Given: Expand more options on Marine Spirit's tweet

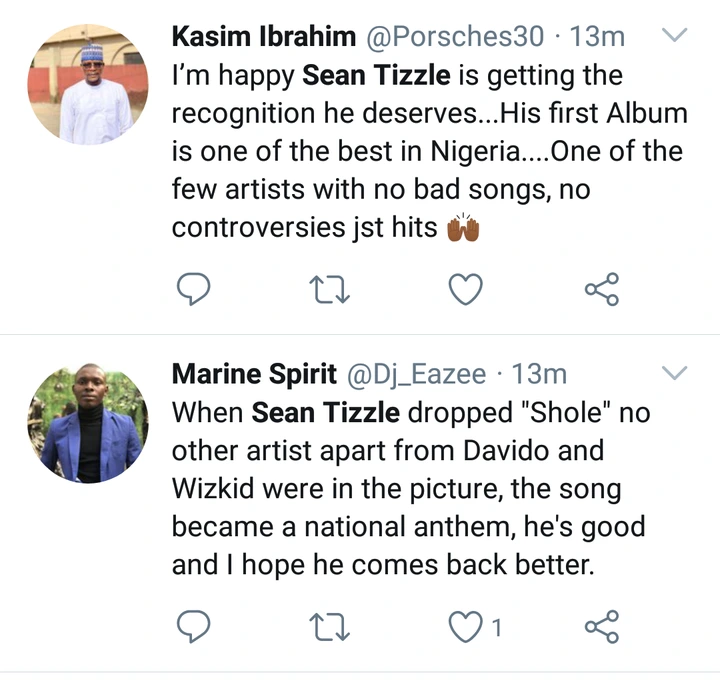Looking at the screenshot, I should coord(676,374).
